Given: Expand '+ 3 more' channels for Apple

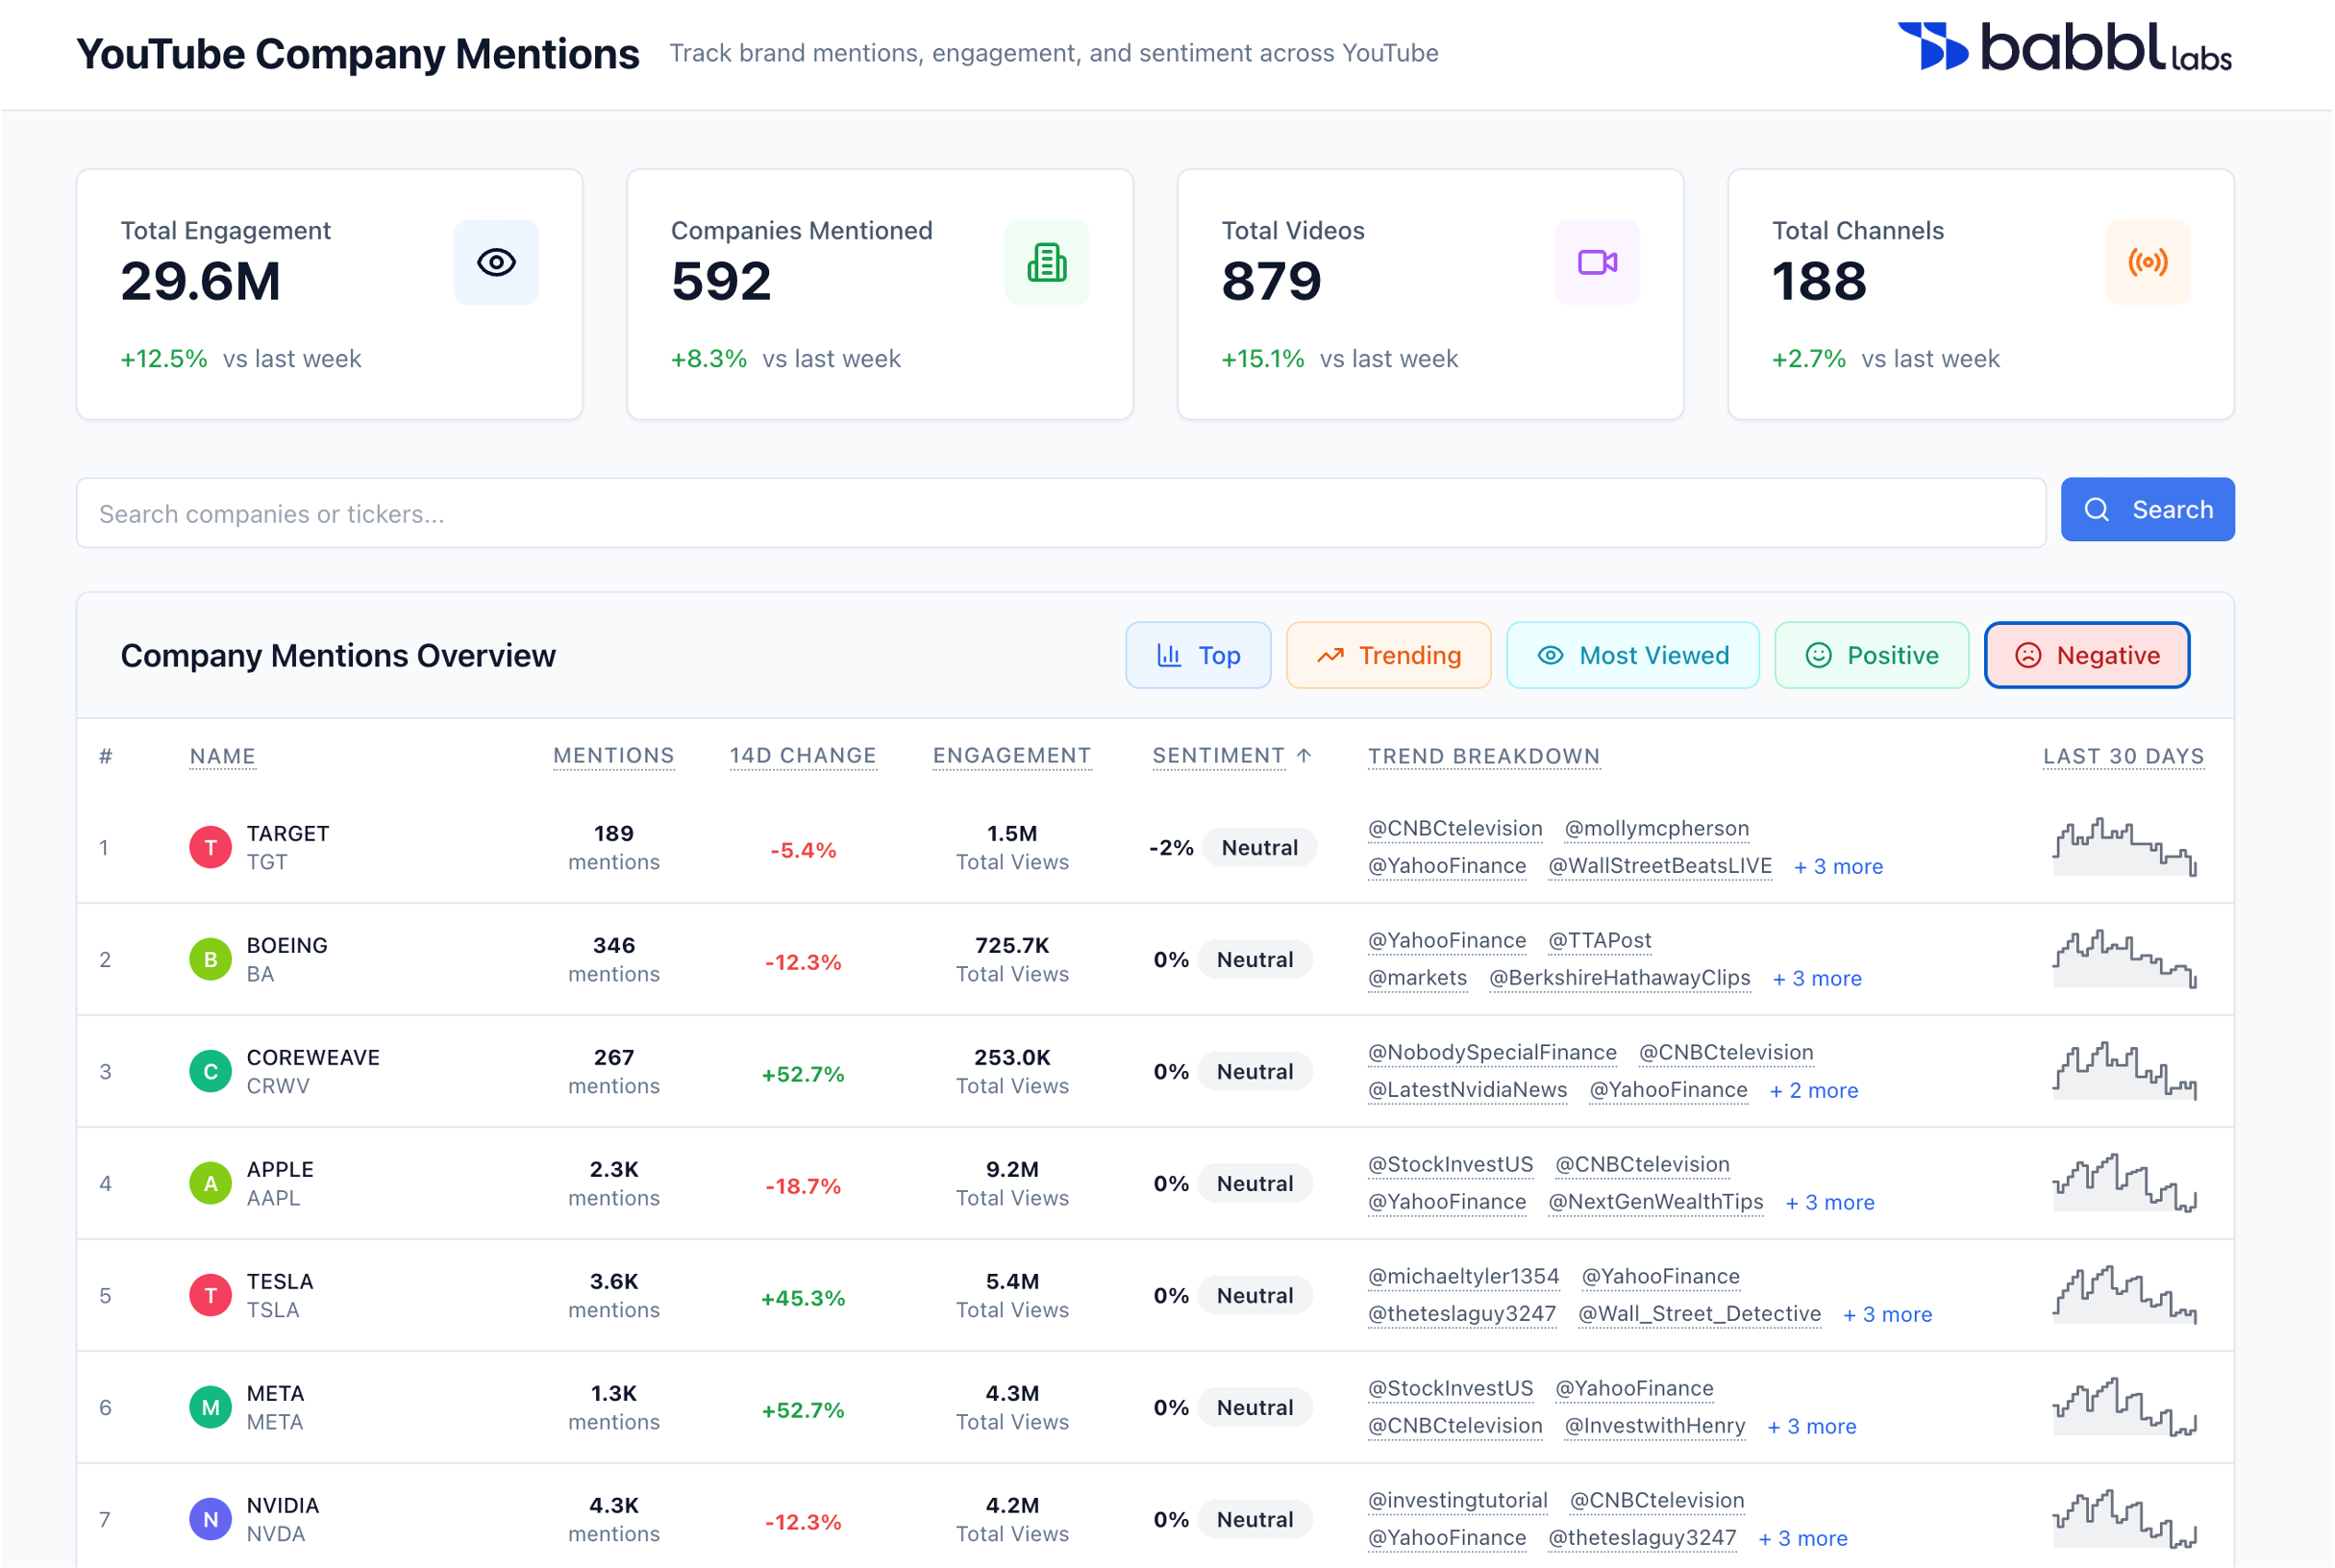Looking at the screenshot, I should point(1829,1202).
